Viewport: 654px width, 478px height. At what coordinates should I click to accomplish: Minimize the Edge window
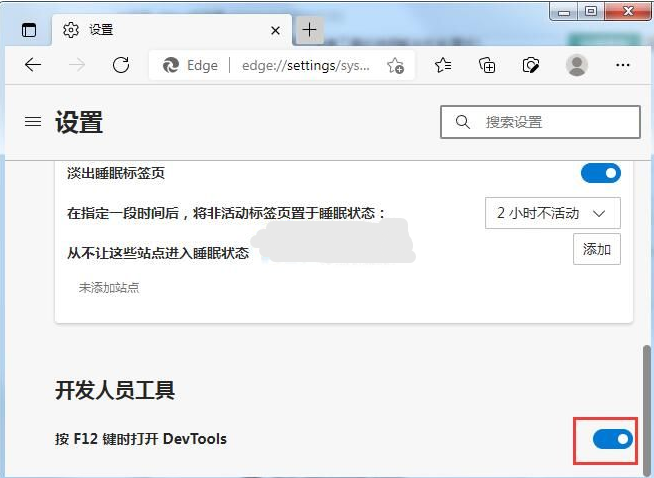[563, 11]
